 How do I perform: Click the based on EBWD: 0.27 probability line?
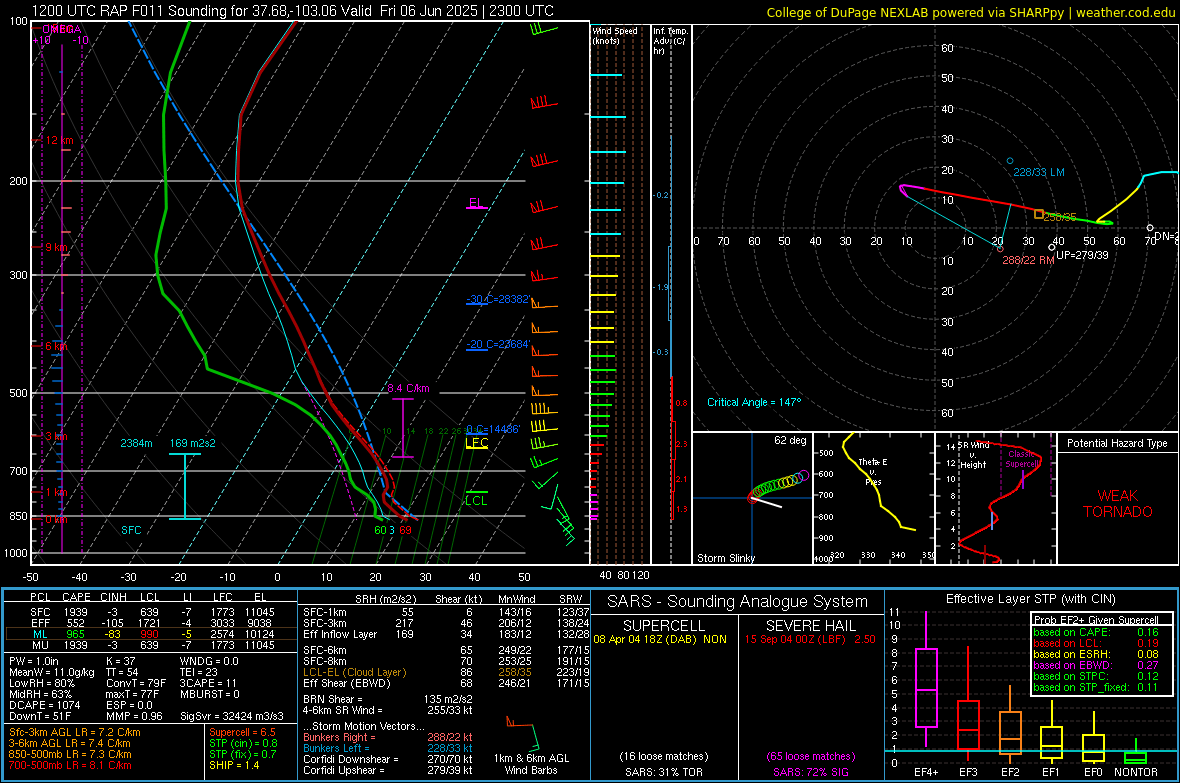point(1096,666)
